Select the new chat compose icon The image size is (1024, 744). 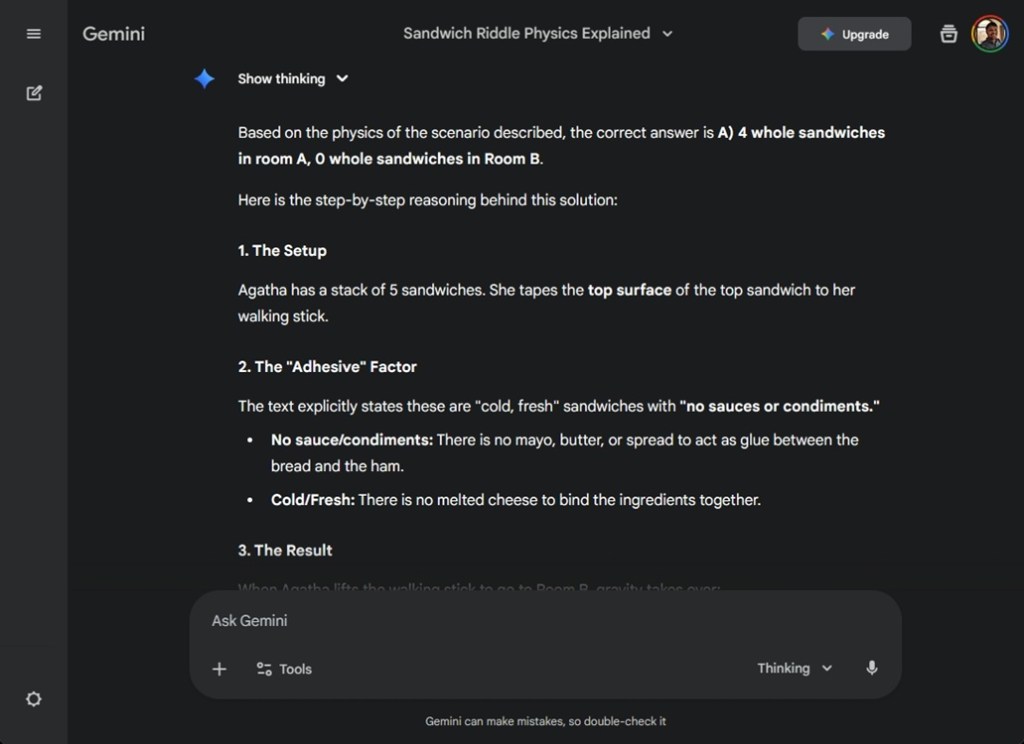click(x=33, y=92)
